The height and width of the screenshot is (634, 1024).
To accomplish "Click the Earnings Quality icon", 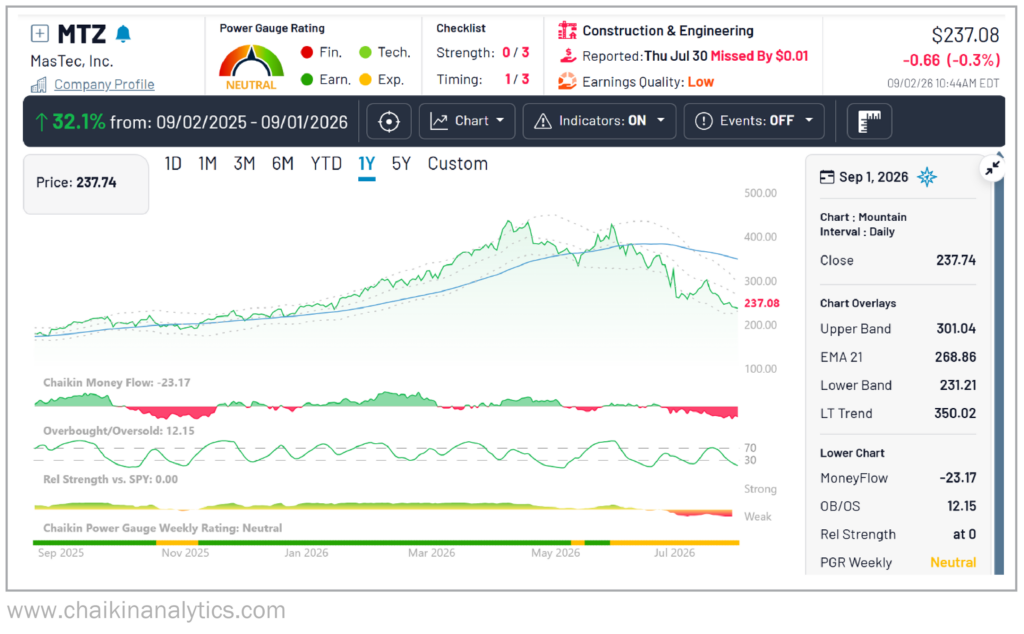I will click(x=567, y=82).
